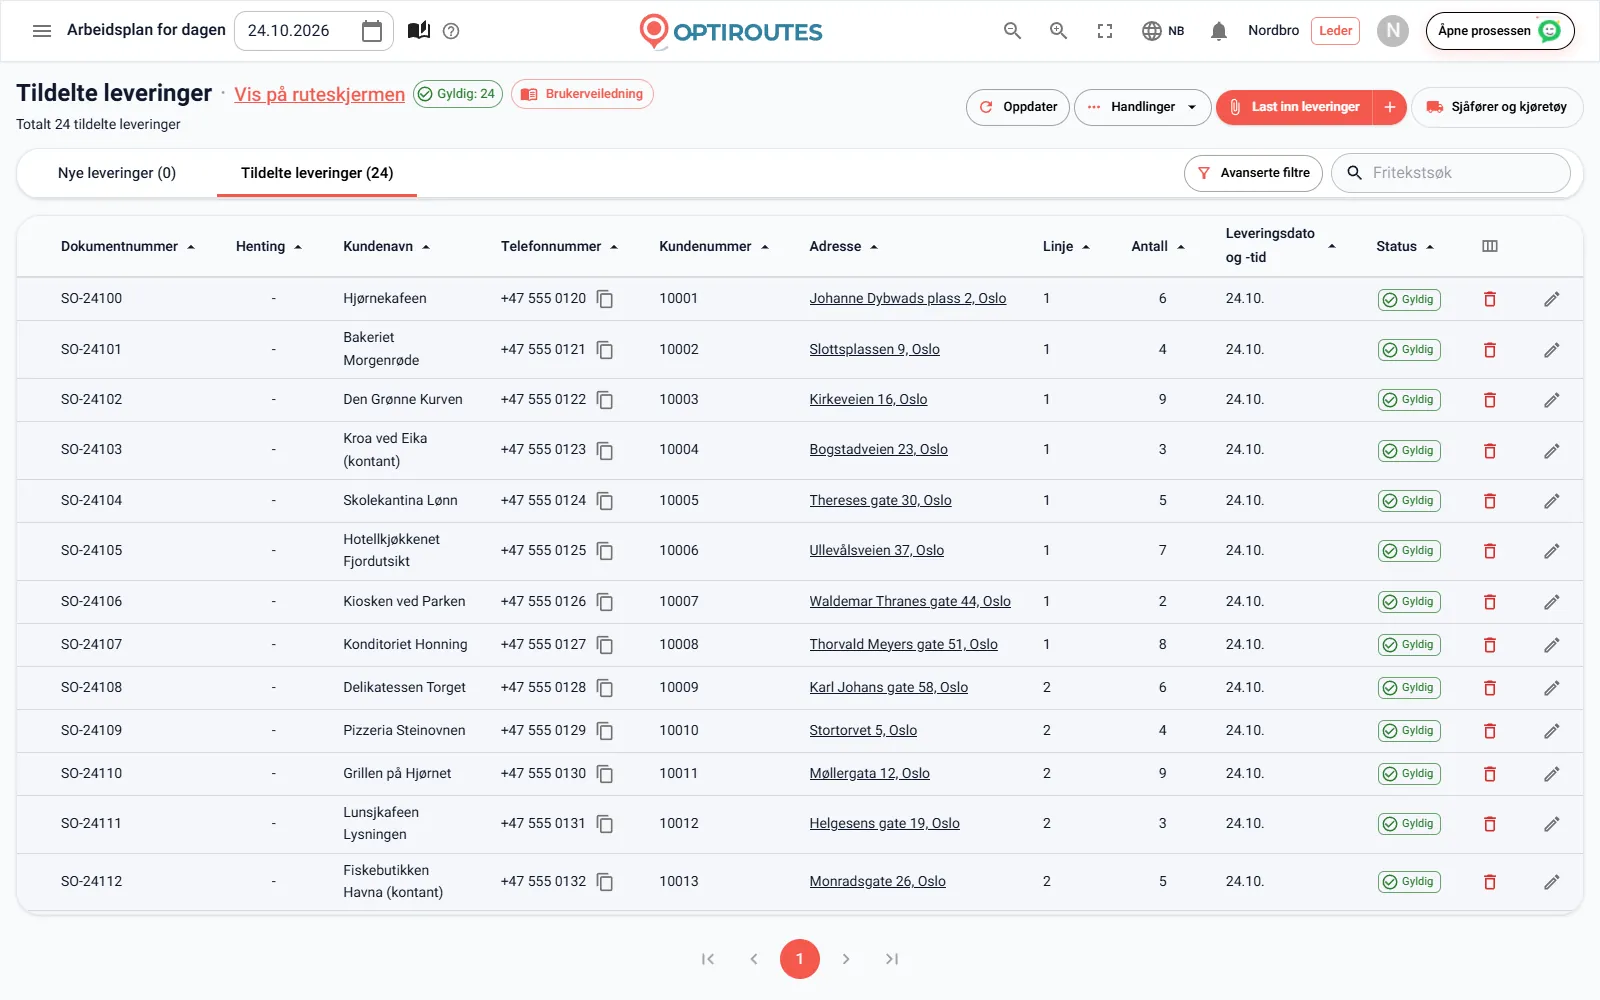
Task: Click Gyldig: 24 status chip
Action: [x=458, y=94]
